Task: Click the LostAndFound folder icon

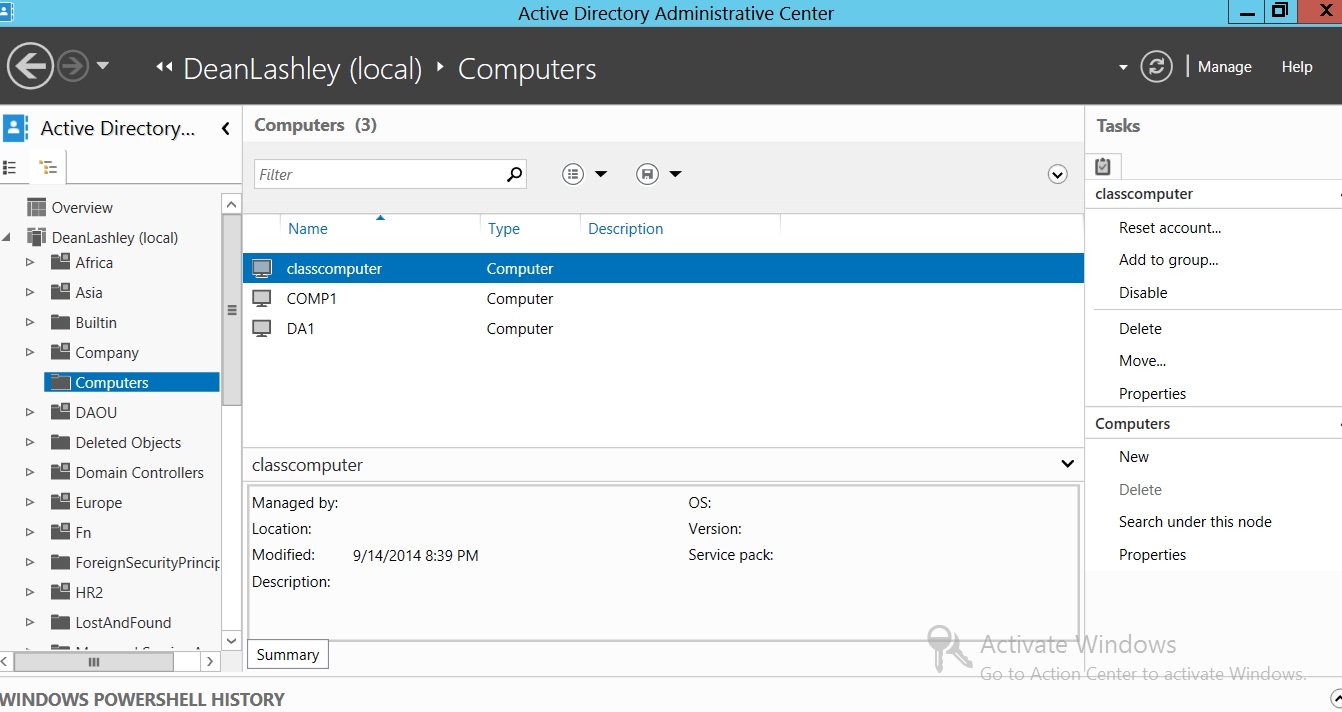Action: (60, 622)
